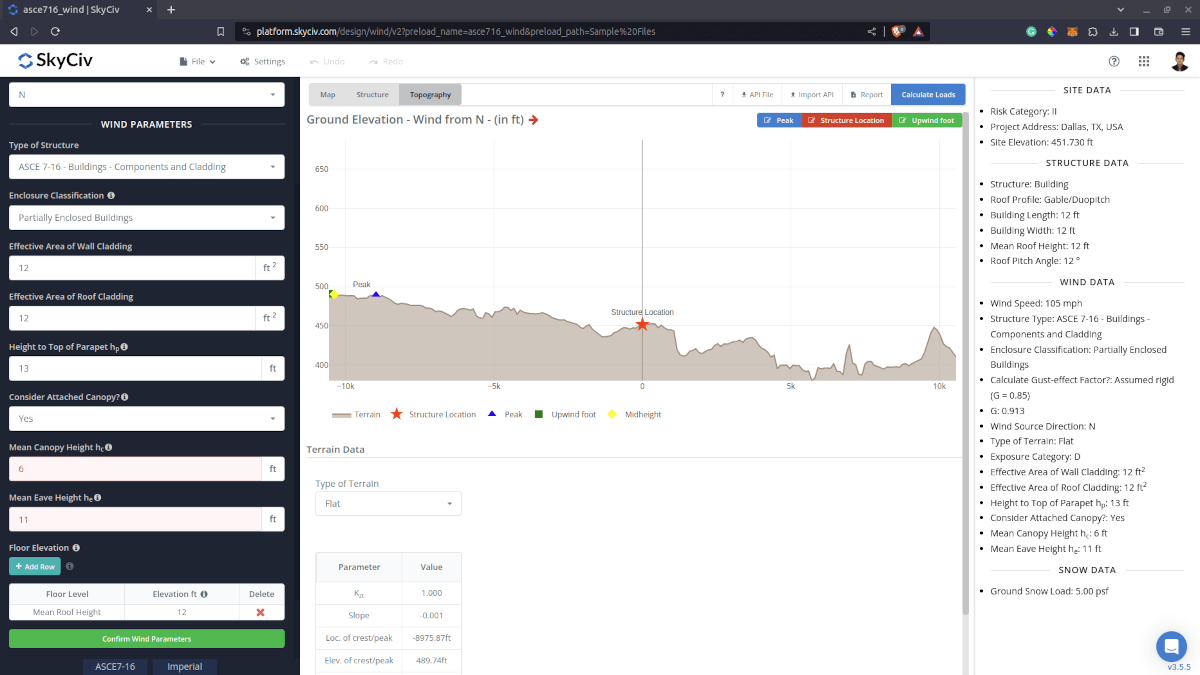
Task: Click the Height to Top of Parapet field
Action: click(134, 369)
